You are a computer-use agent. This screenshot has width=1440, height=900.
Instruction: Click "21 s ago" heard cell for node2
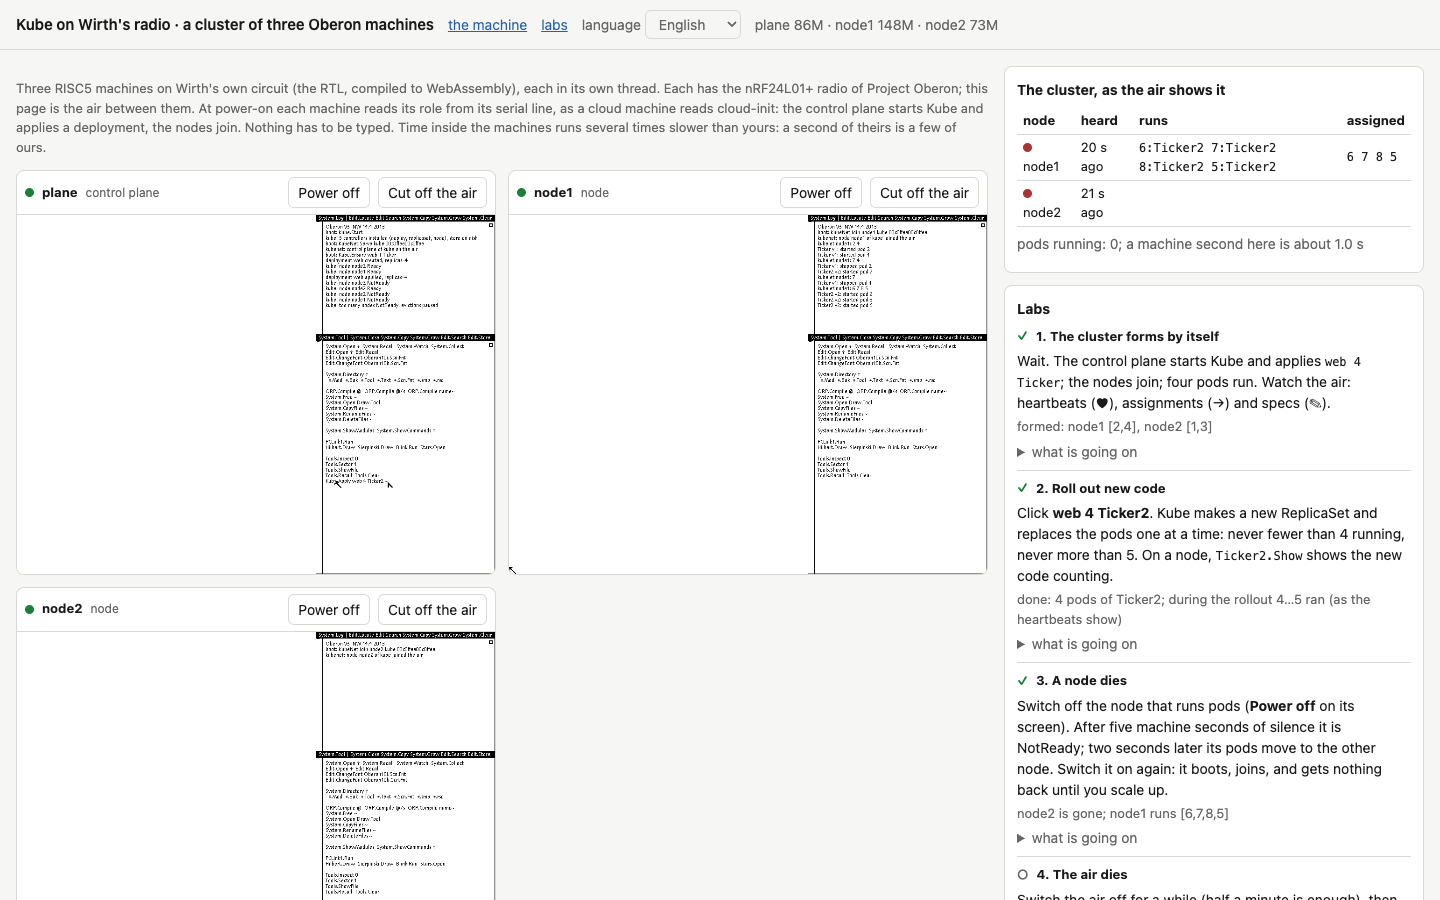(x=1093, y=203)
